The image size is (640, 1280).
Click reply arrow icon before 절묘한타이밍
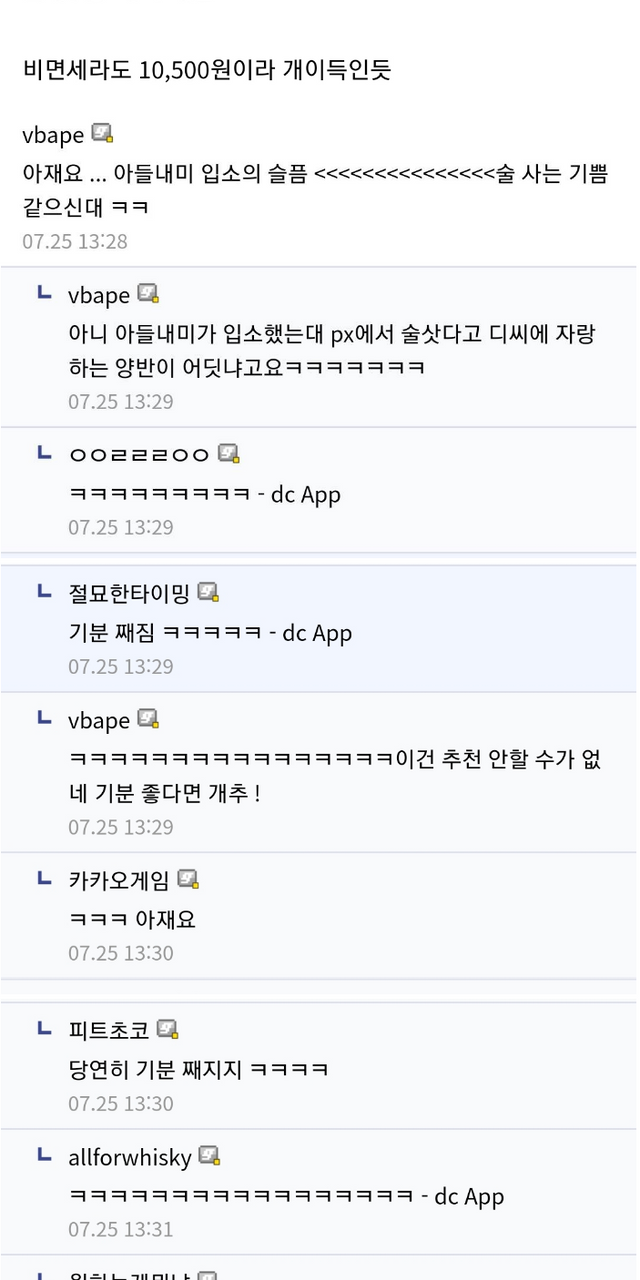[x=44, y=592]
